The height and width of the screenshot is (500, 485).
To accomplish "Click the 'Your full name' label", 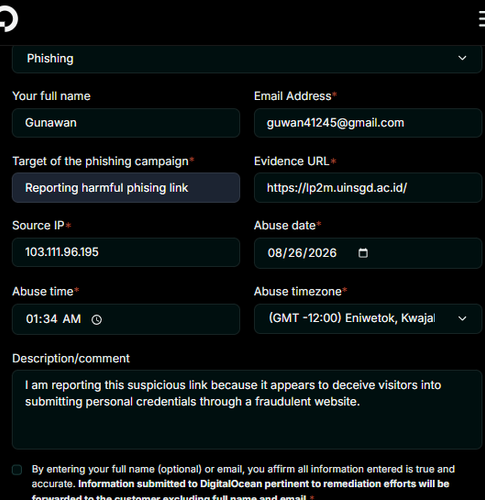I will 51,96.
